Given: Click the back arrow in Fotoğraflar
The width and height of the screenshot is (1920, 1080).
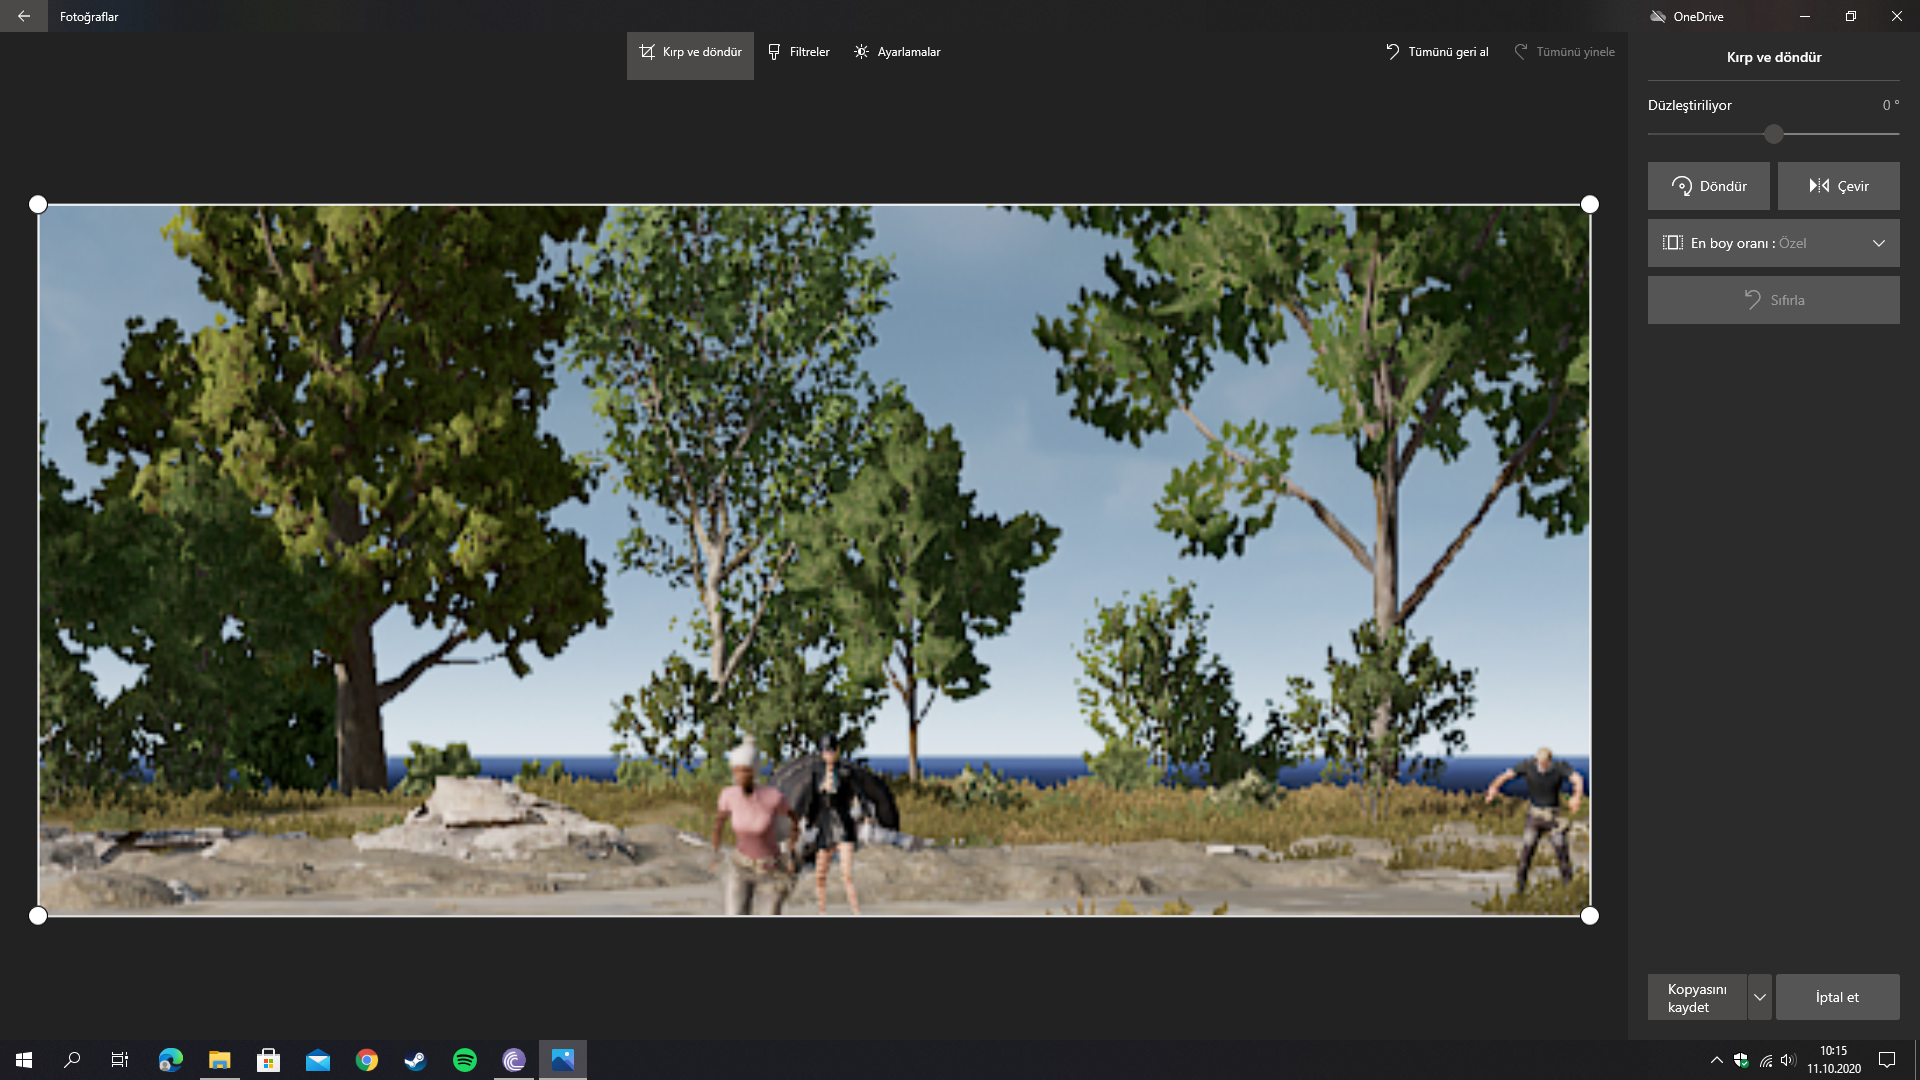Looking at the screenshot, I should point(23,16).
